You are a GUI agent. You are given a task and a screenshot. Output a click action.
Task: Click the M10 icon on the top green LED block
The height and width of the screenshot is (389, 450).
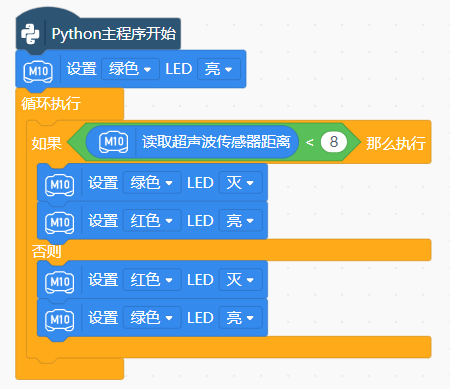[38, 71]
